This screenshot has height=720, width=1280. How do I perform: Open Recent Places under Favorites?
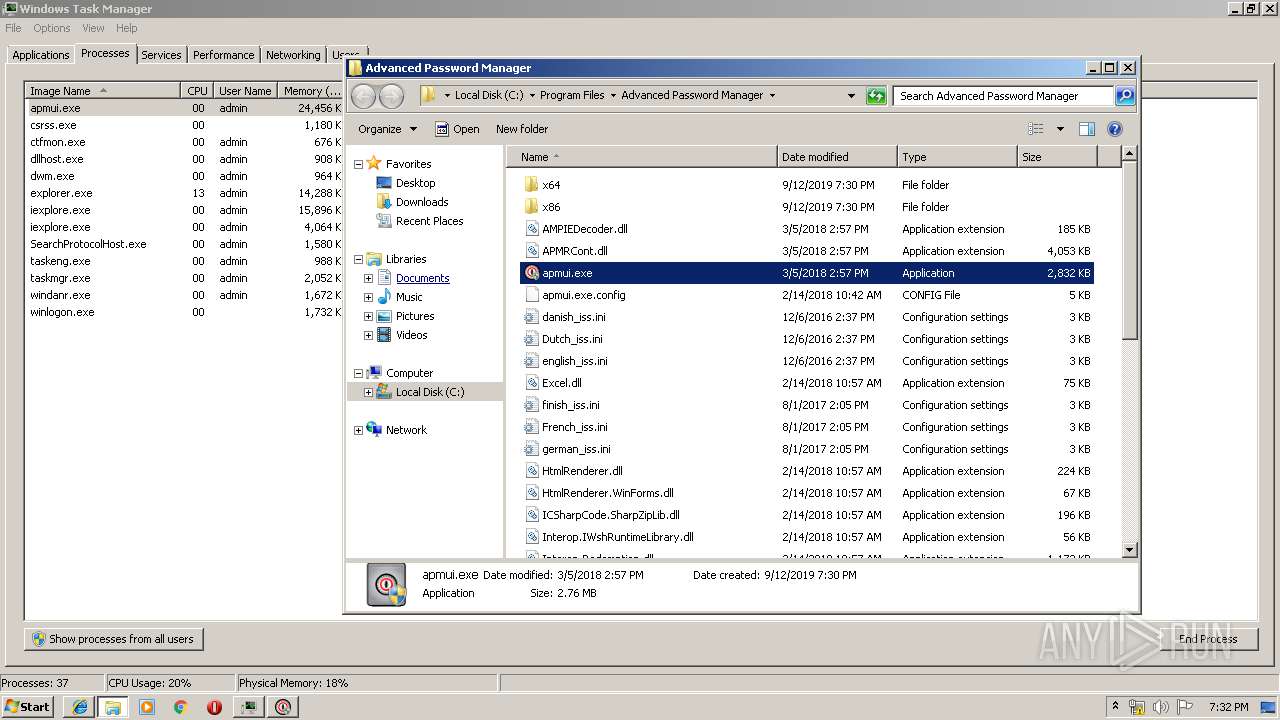pyautogui.click(x=429, y=221)
